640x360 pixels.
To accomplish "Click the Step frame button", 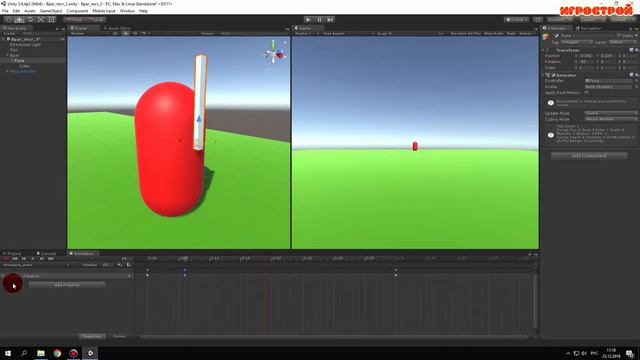I will (x=331, y=20).
